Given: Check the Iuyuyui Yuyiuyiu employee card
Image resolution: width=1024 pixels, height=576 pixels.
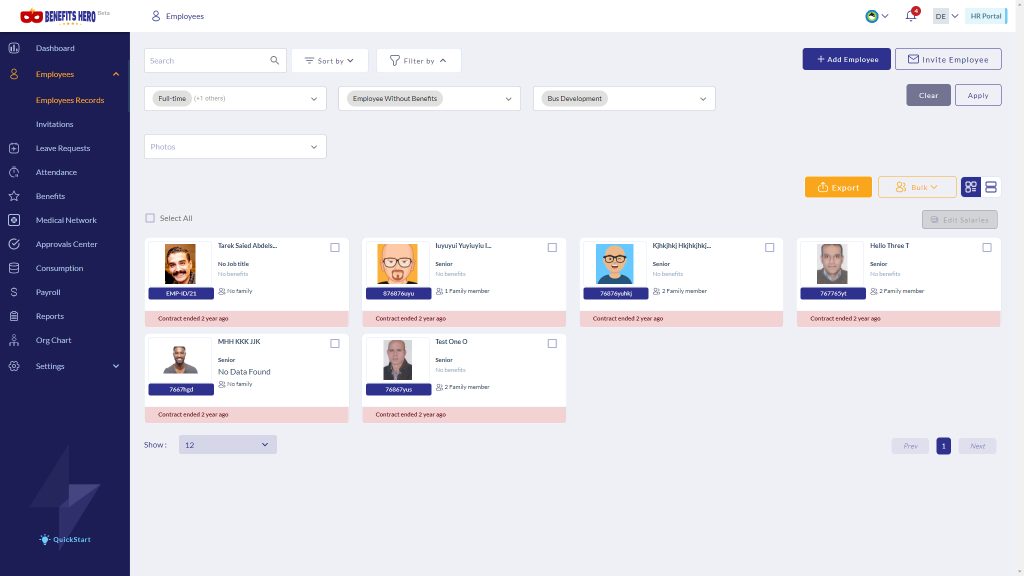Looking at the screenshot, I should pyautogui.click(x=552, y=248).
